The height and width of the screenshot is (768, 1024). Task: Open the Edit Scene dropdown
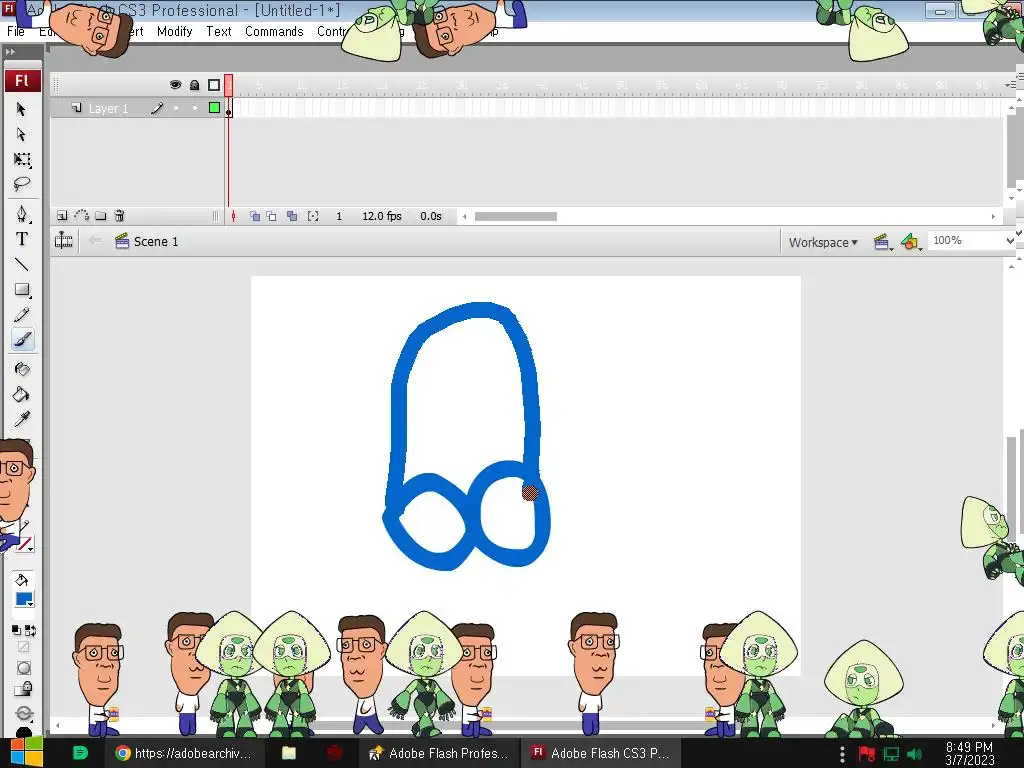click(882, 242)
